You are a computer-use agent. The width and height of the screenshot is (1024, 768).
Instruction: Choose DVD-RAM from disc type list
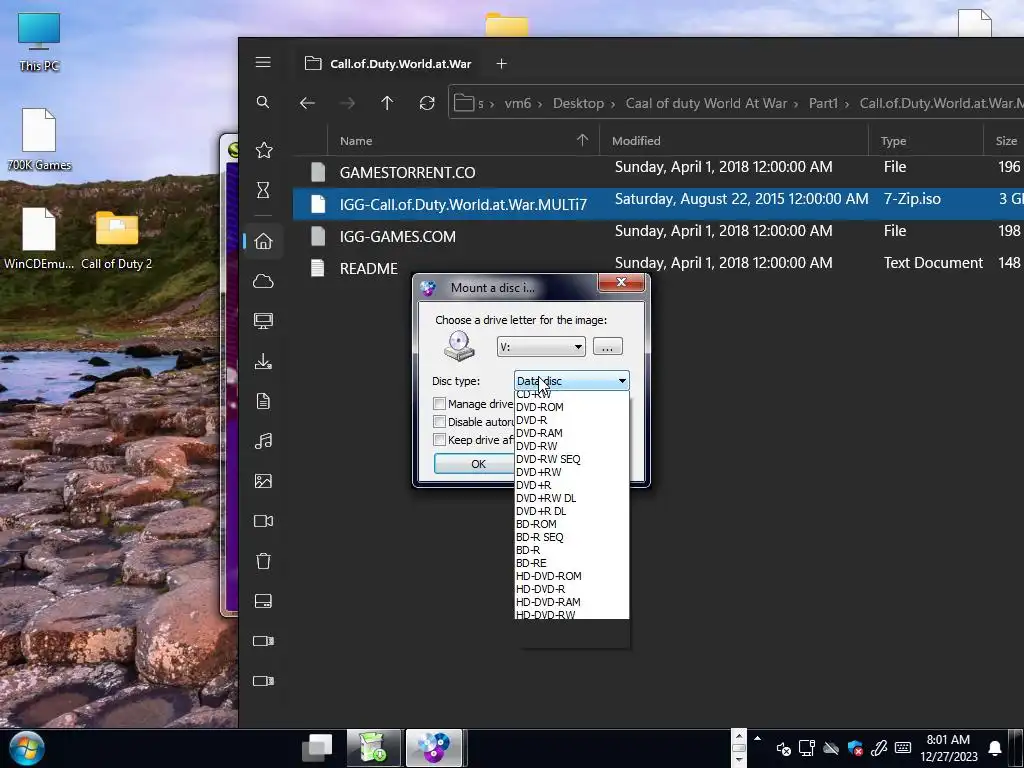571,433
